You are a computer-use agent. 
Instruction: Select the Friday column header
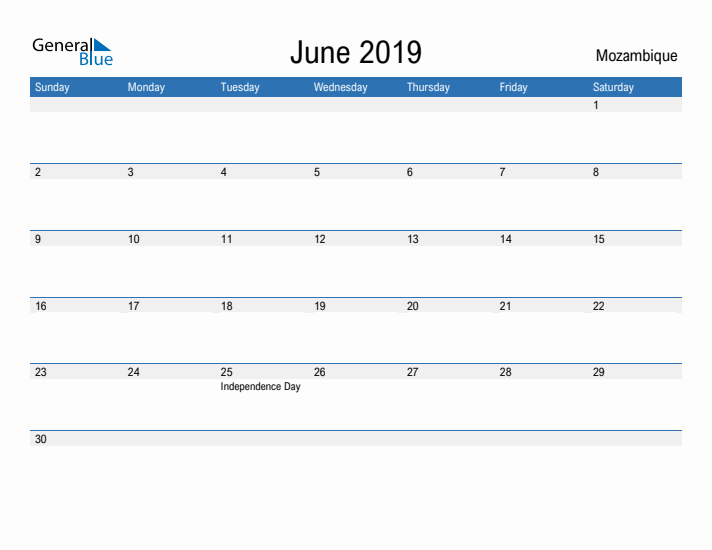(514, 87)
